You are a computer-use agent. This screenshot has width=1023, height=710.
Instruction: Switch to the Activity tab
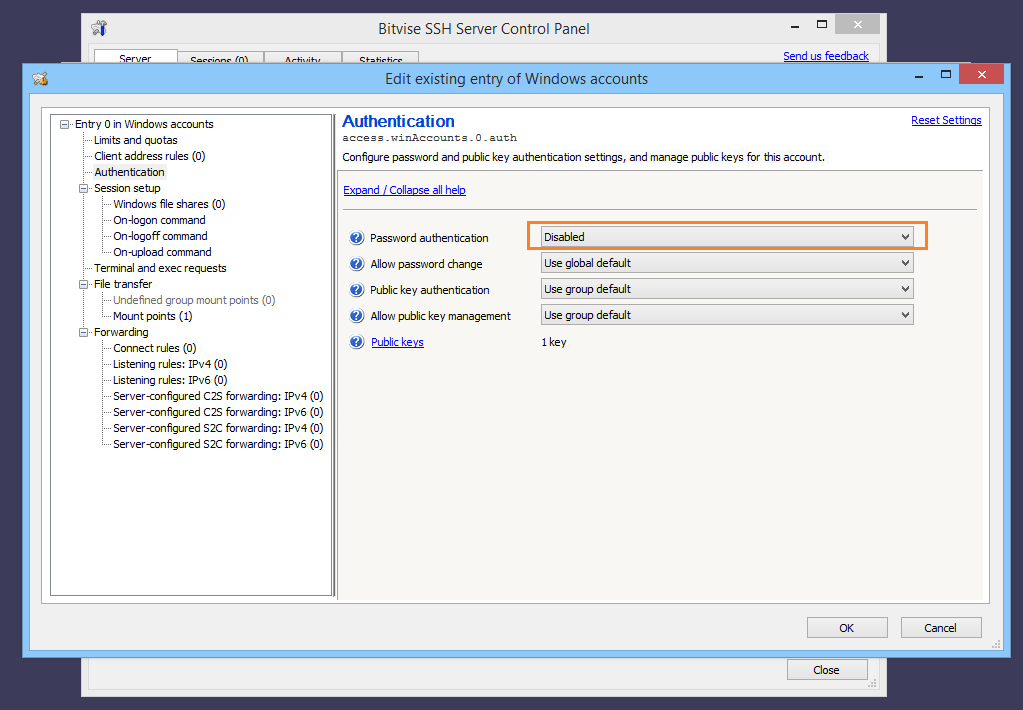pos(302,59)
